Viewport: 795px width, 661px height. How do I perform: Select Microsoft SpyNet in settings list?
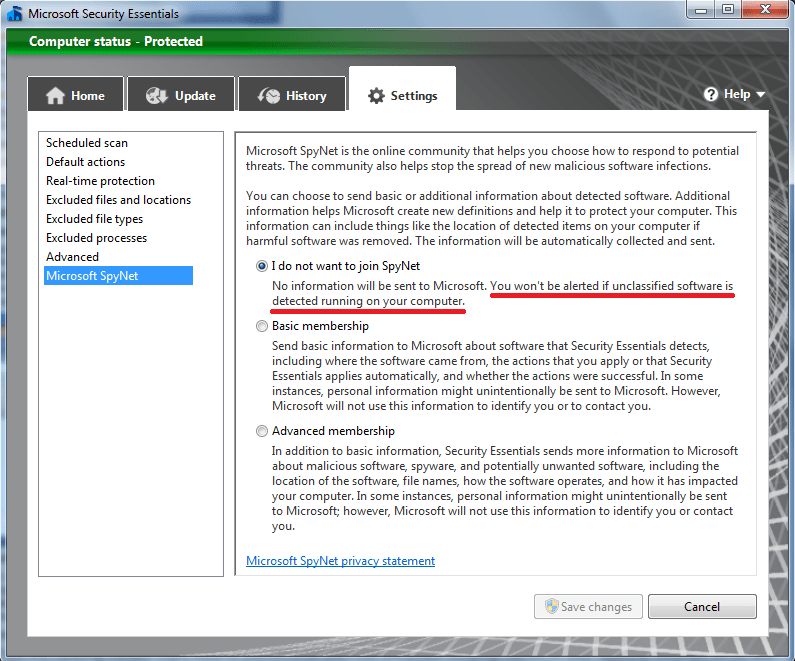pyautogui.click(x=118, y=276)
